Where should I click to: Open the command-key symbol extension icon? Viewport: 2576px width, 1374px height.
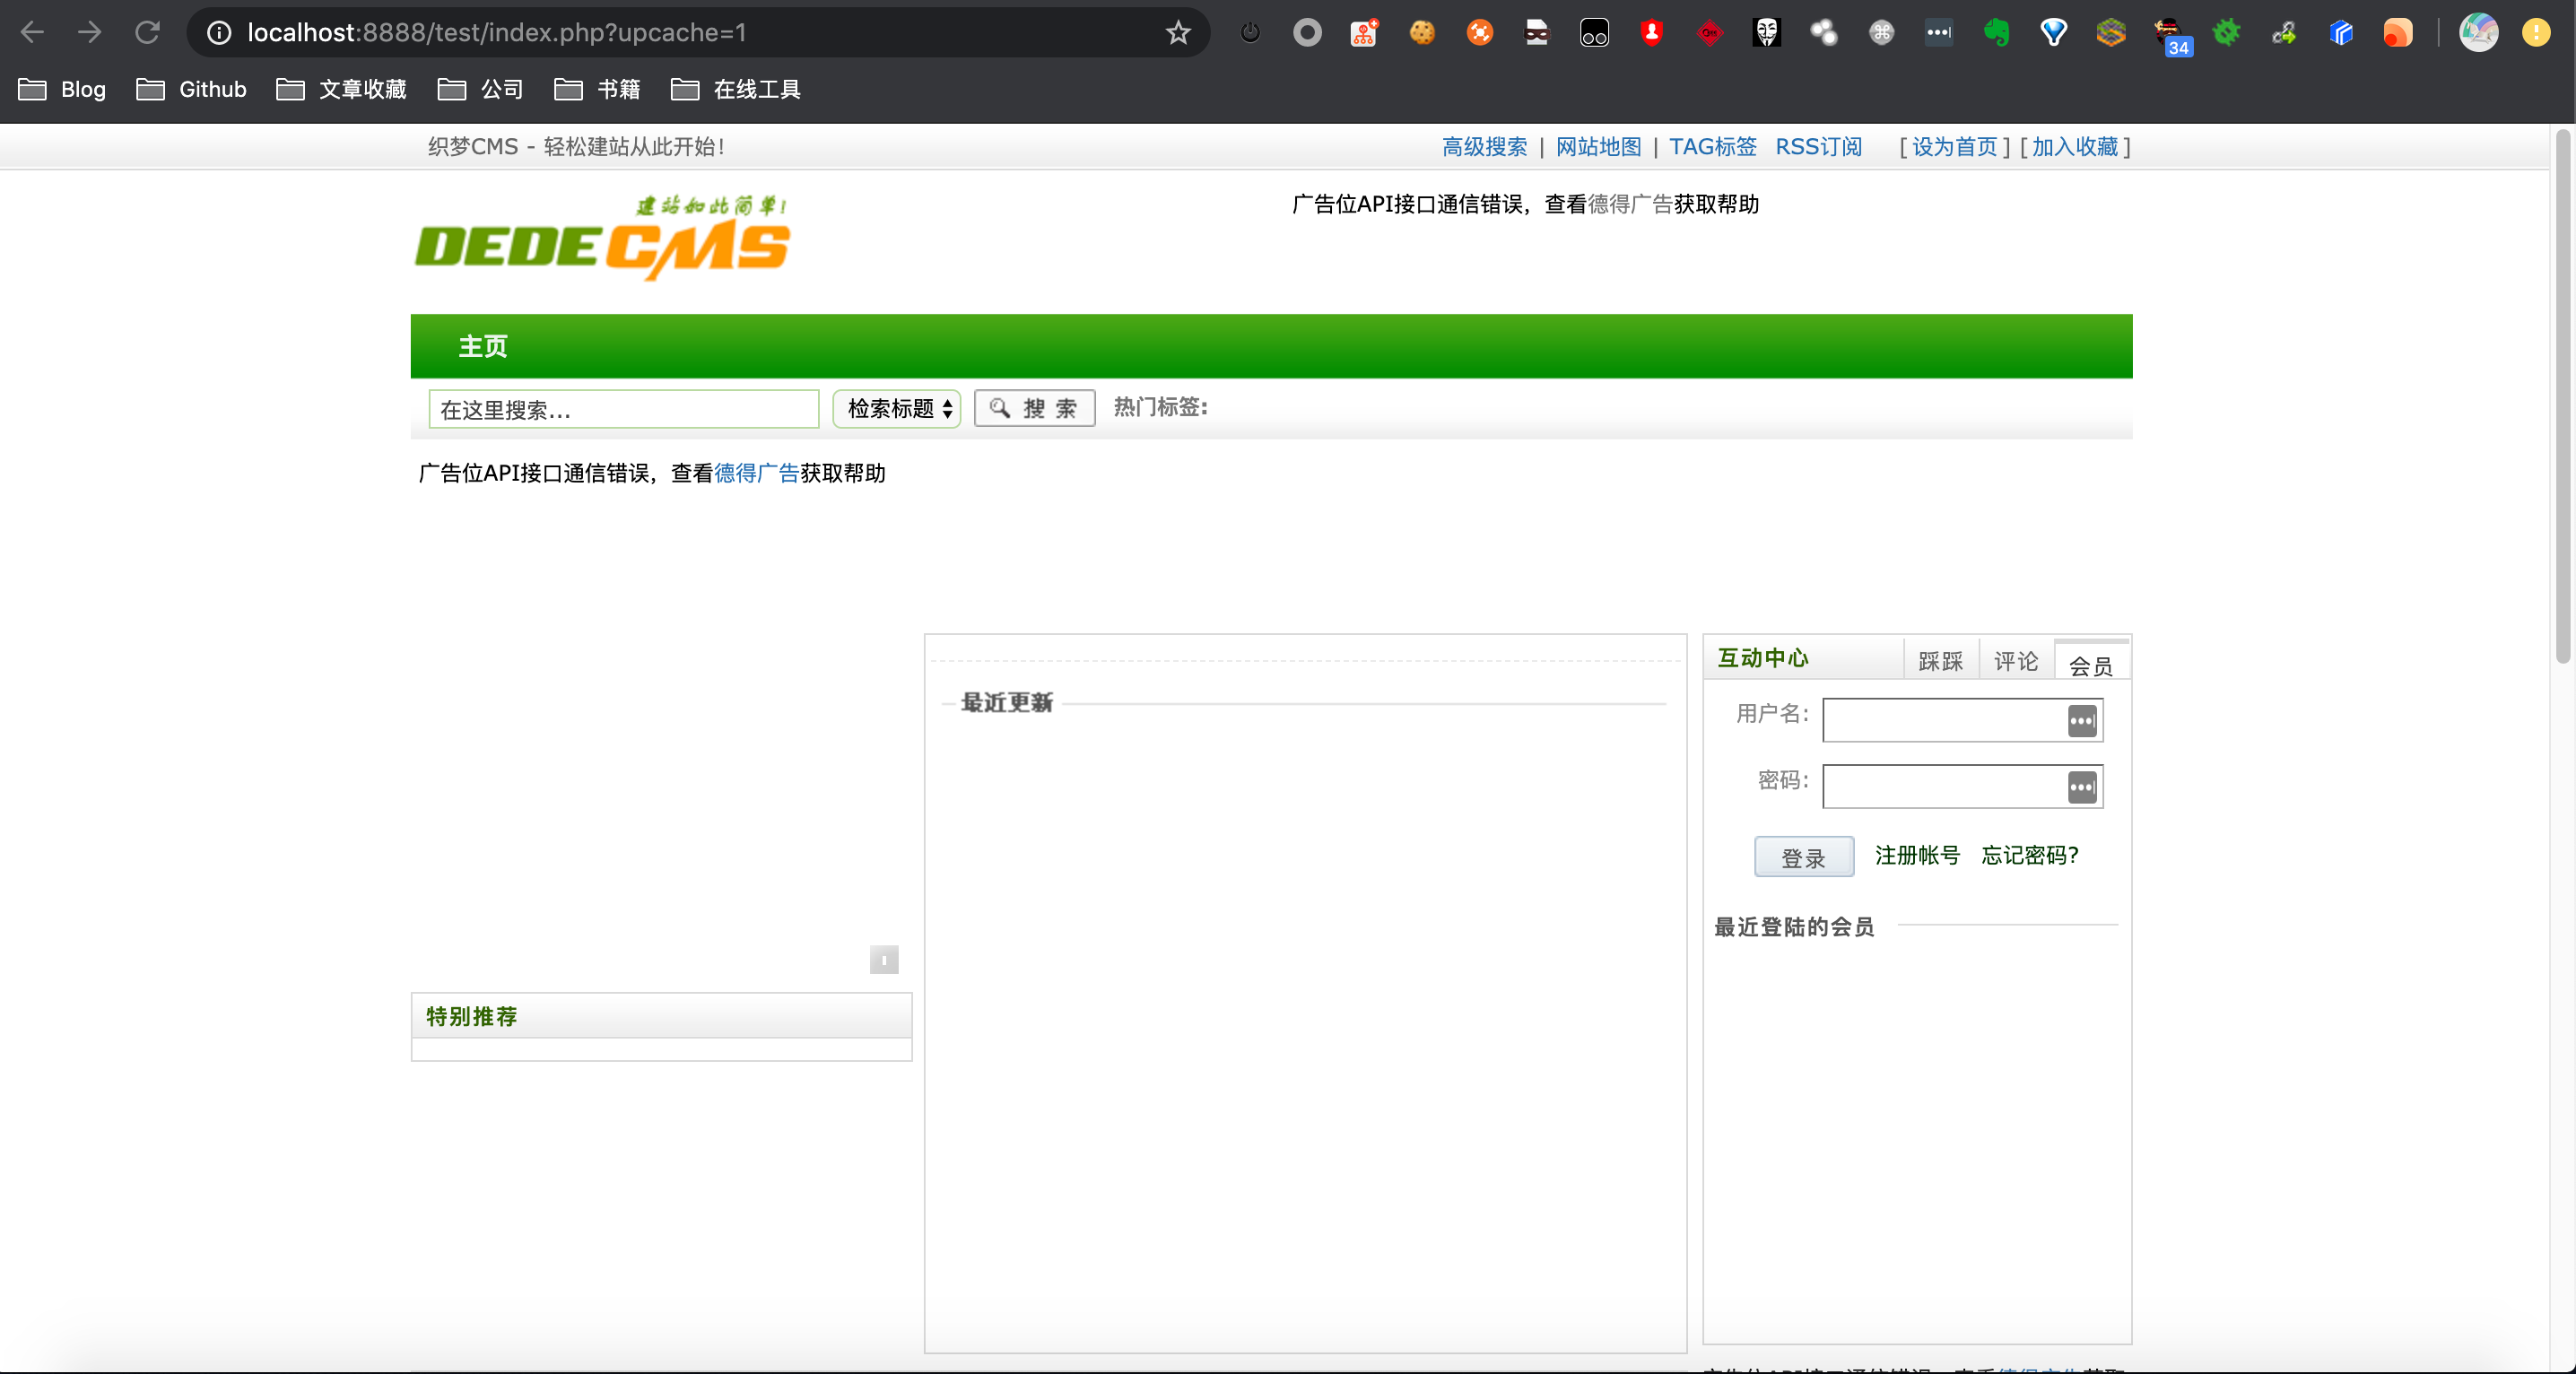(x=1882, y=33)
